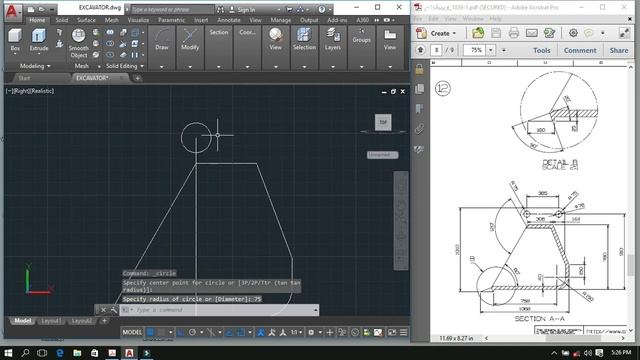
Task: Toggle object snap tracking in status bar
Action: tap(229, 333)
